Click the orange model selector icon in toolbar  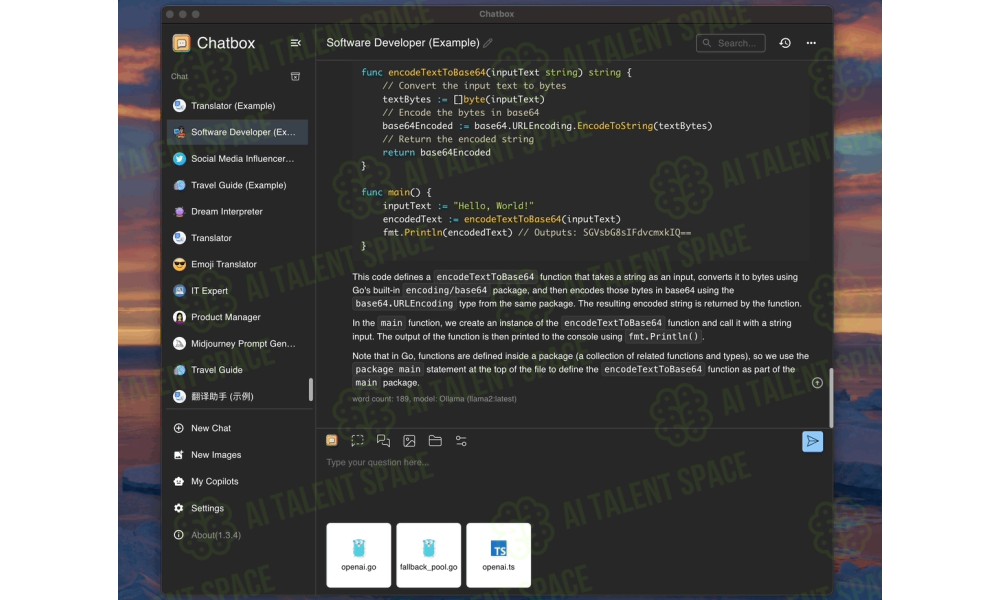[332, 441]
